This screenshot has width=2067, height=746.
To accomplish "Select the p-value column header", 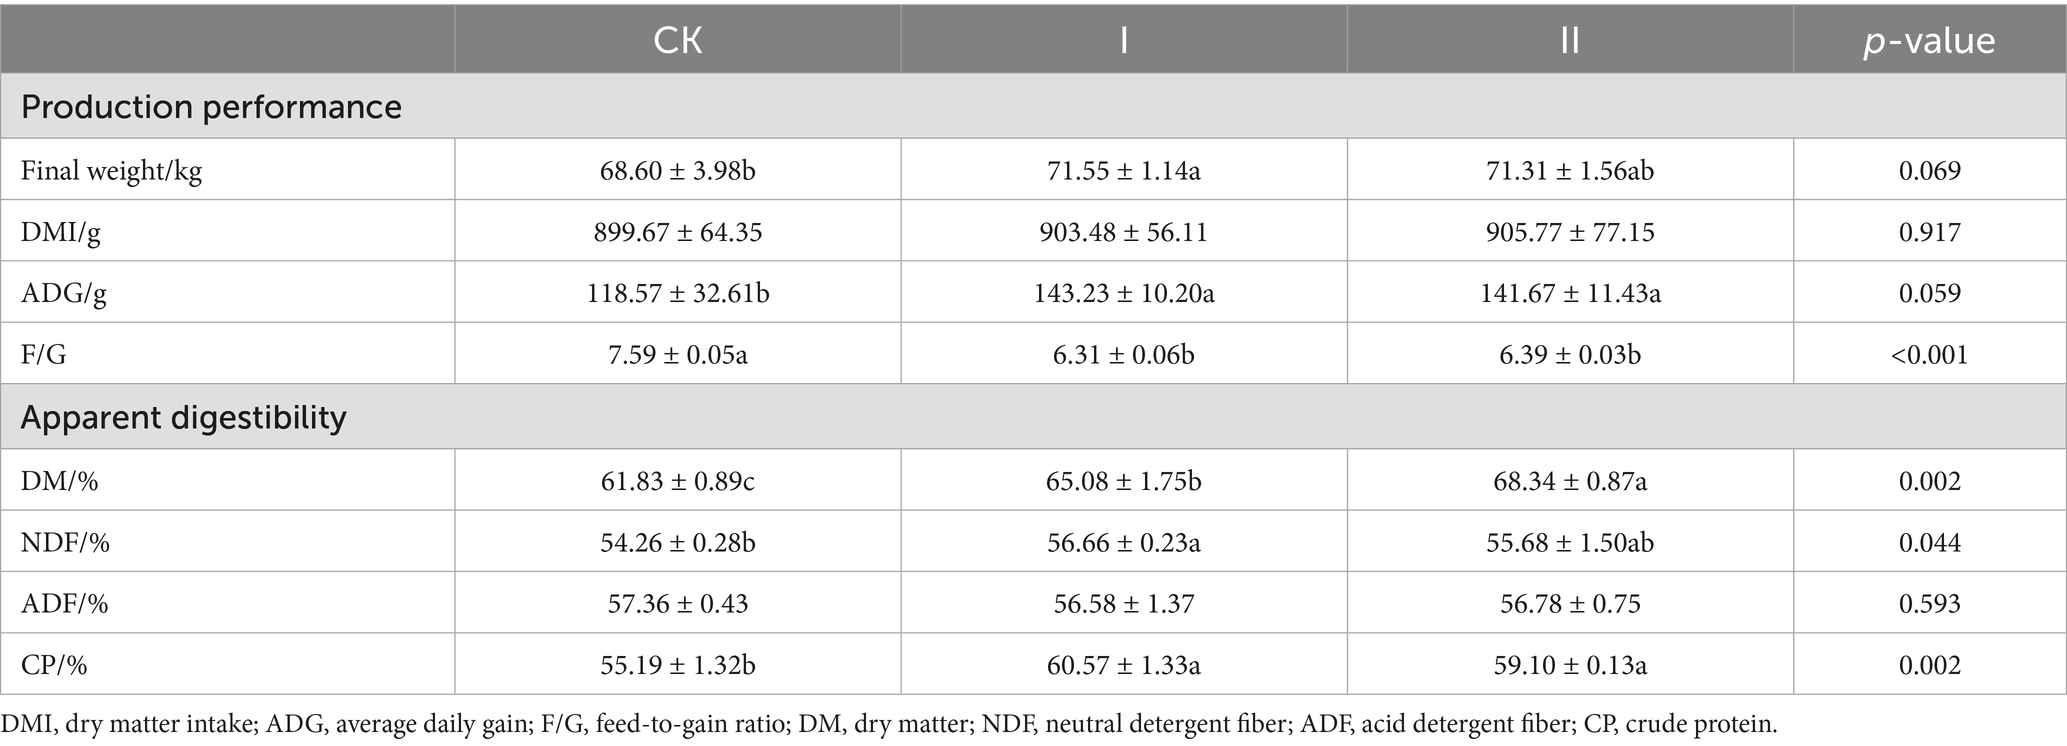I will coord(1929,40).
